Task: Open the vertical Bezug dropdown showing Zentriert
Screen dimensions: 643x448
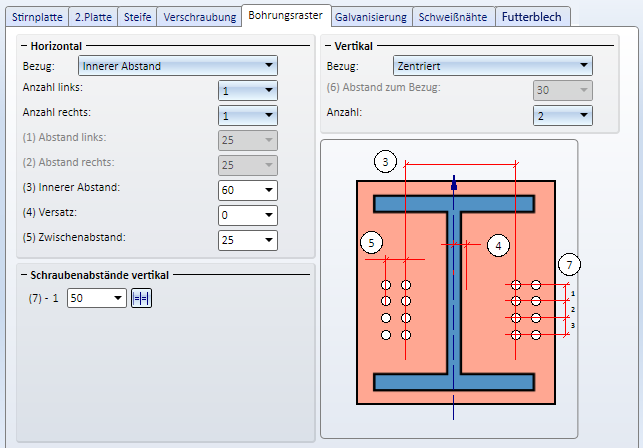Action: tap(493, 66)
